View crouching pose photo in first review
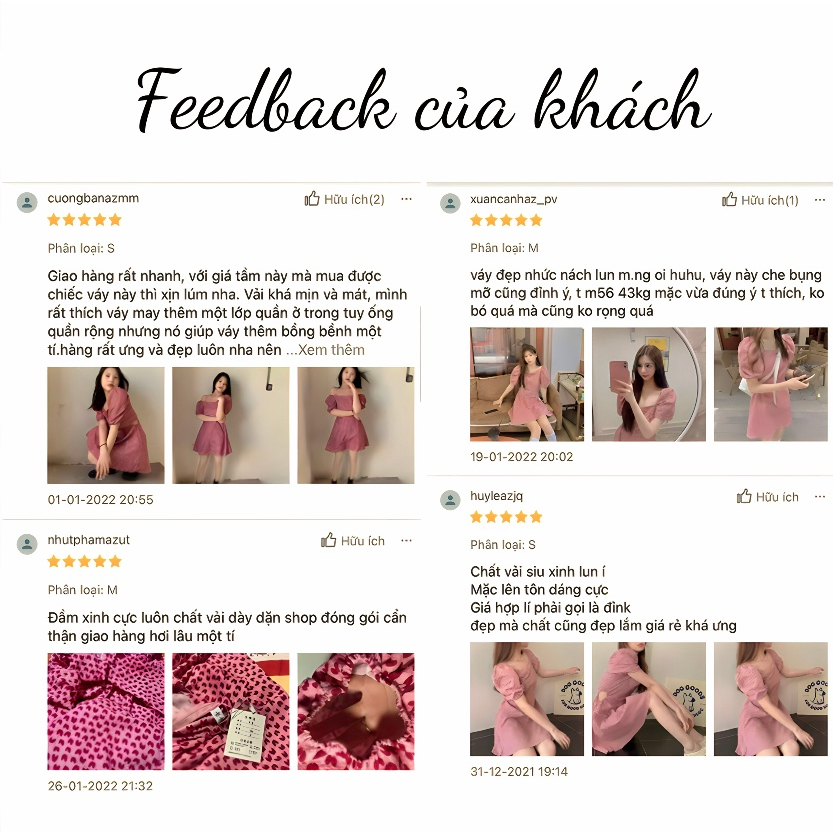The height and width of the screenshot is (833, 833). tap(106, 425)
